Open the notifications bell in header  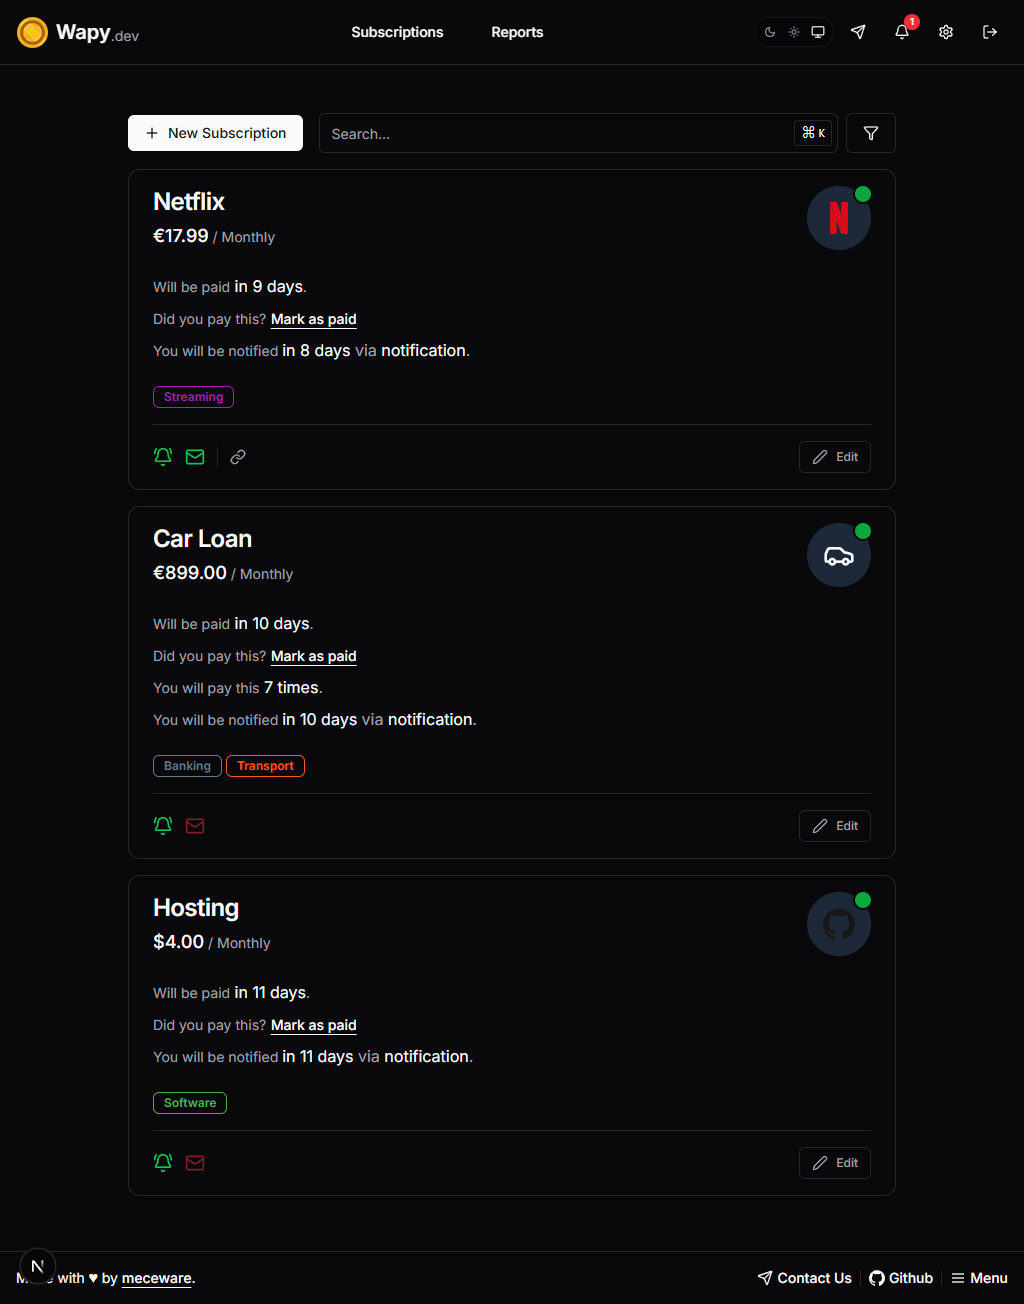902,32
